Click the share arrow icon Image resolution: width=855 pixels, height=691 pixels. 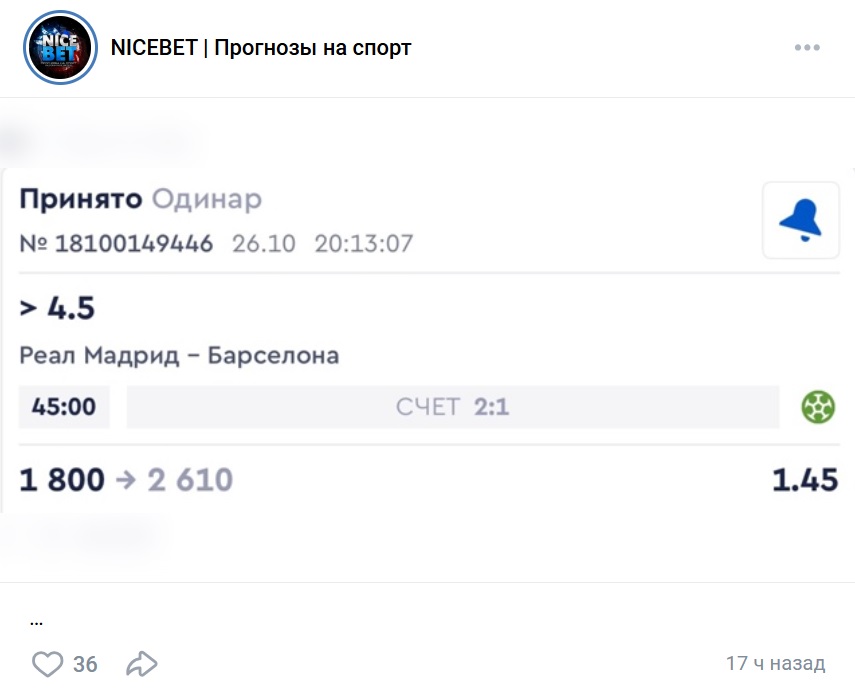click(x=140, y=663)
